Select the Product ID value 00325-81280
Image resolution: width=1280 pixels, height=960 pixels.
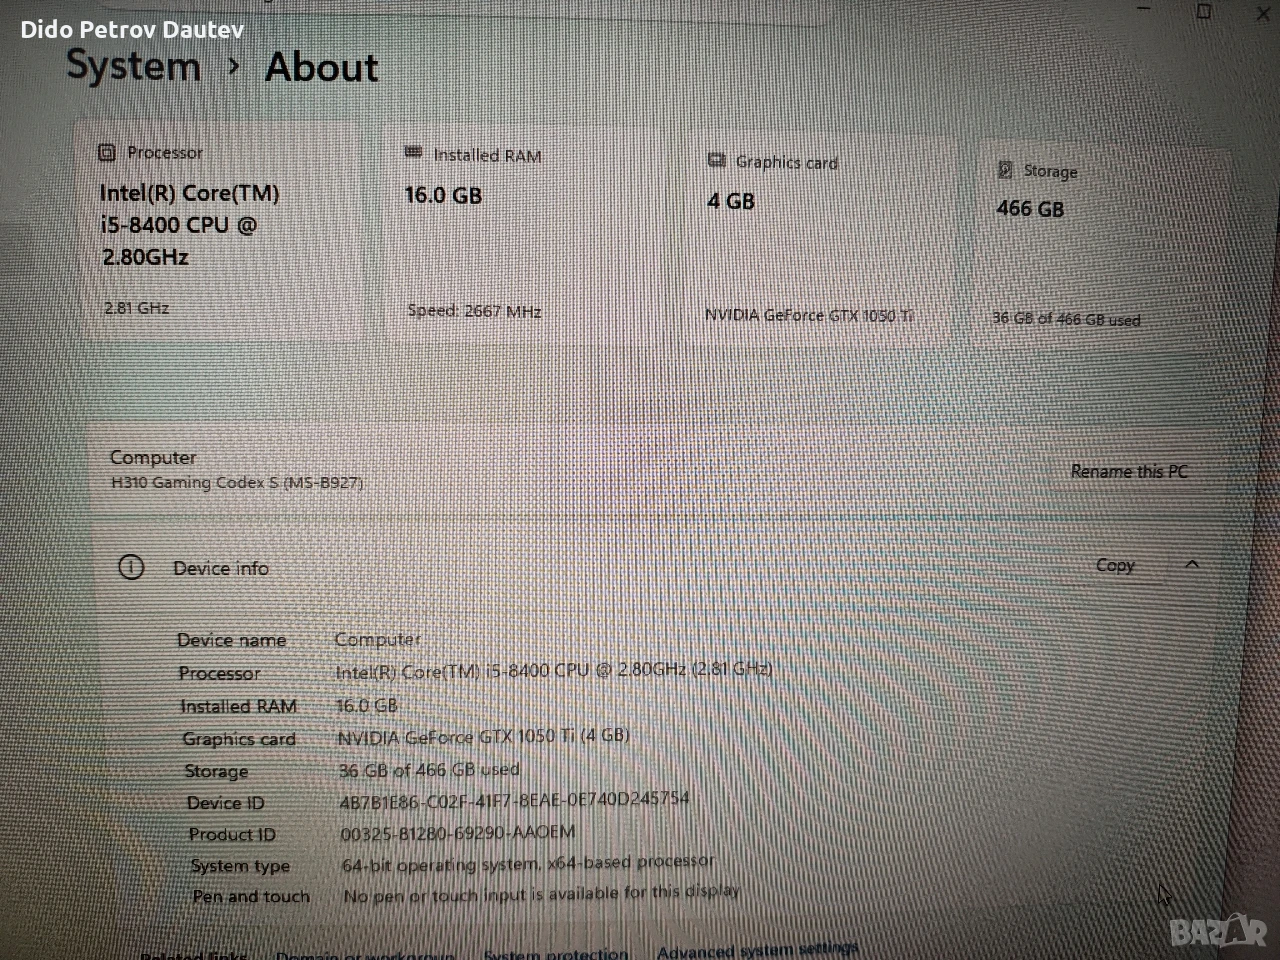click(457, 831)
